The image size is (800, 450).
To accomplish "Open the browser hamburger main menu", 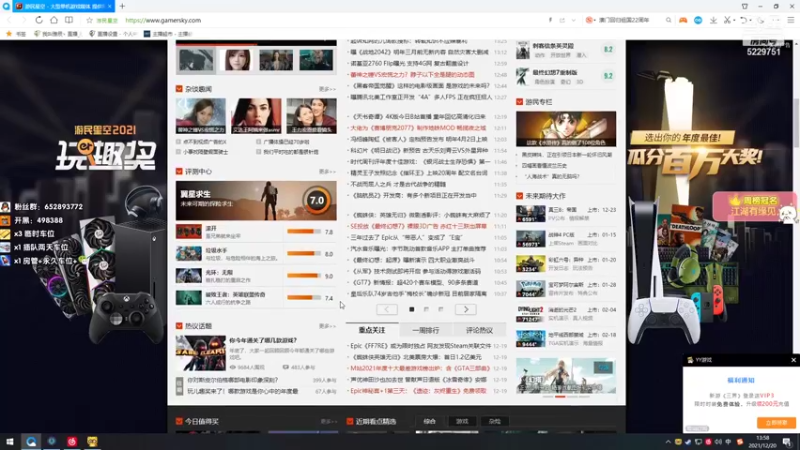I will pyautogui.click(x=791, y=20).
